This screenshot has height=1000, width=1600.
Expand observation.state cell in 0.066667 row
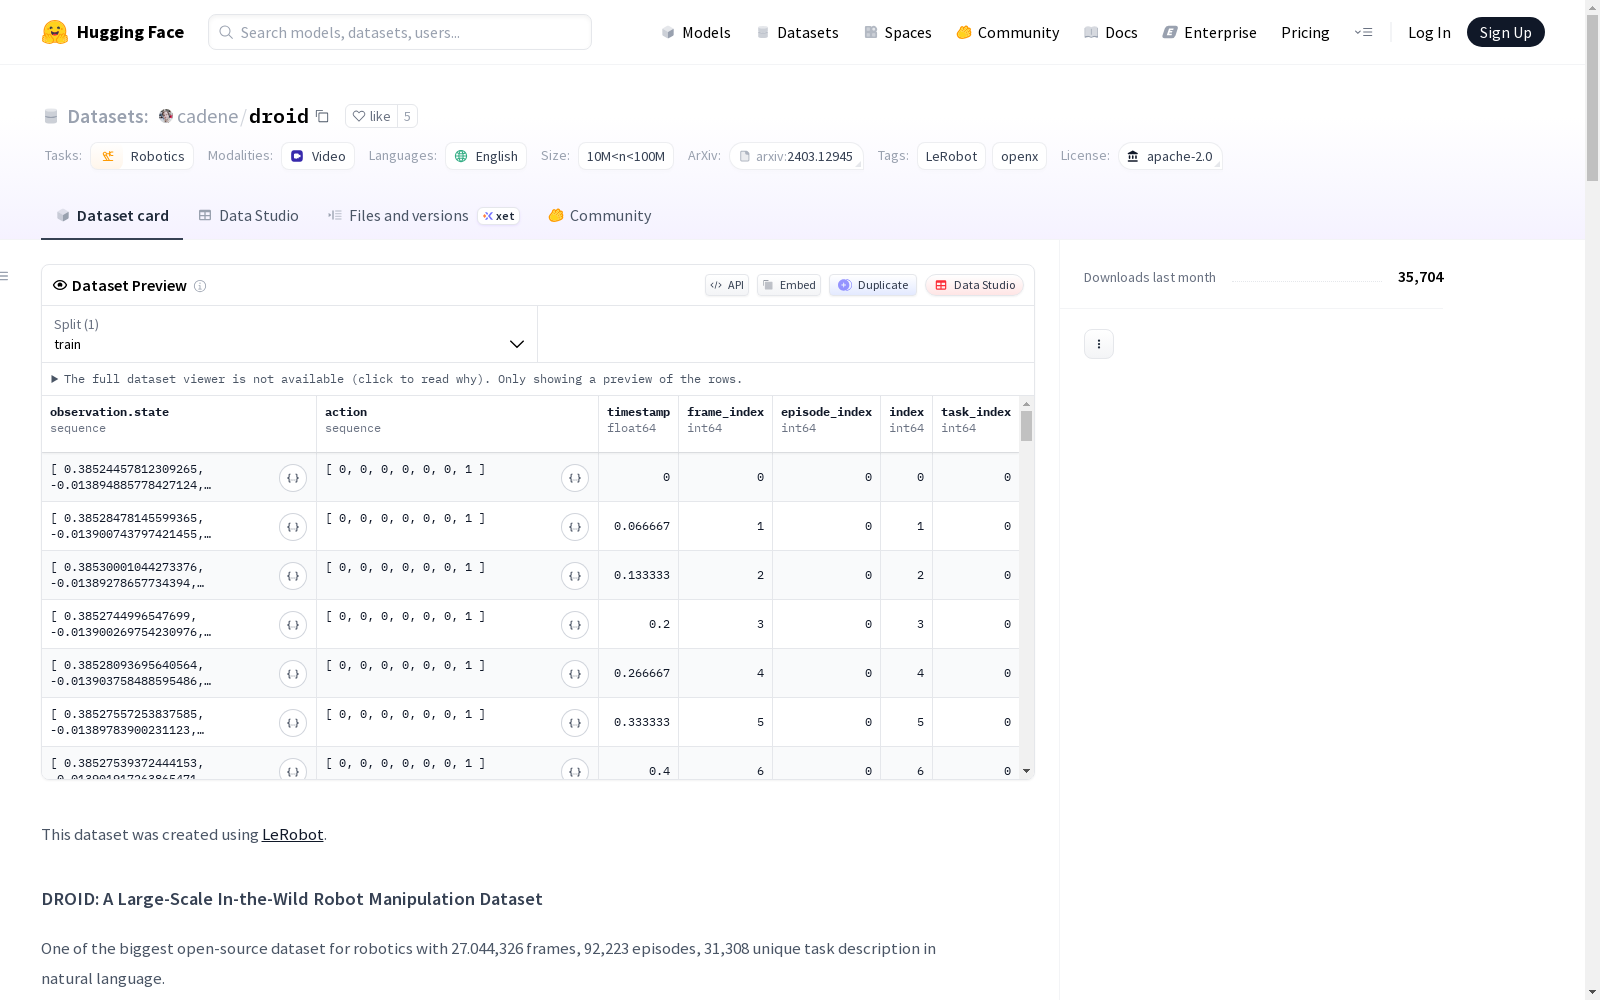coord(293,527)
